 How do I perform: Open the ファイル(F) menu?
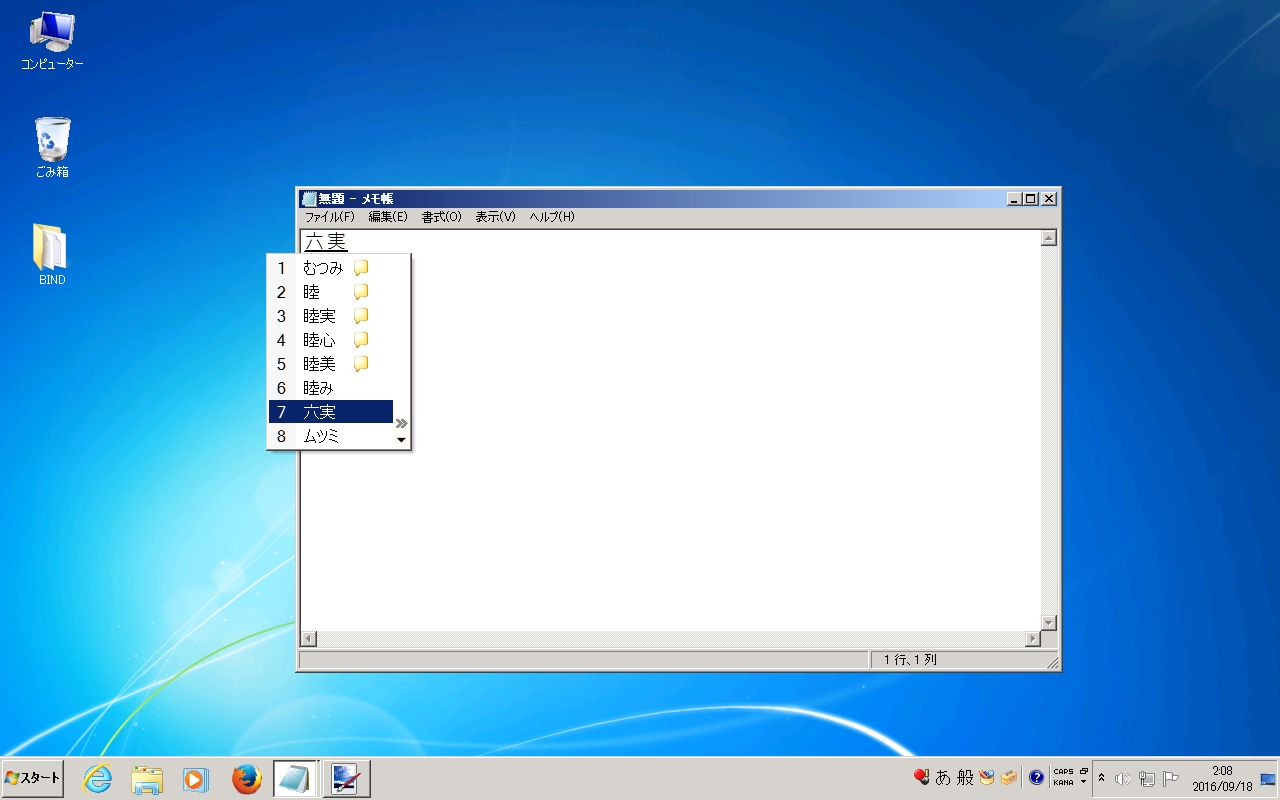(x=329, y=217)
